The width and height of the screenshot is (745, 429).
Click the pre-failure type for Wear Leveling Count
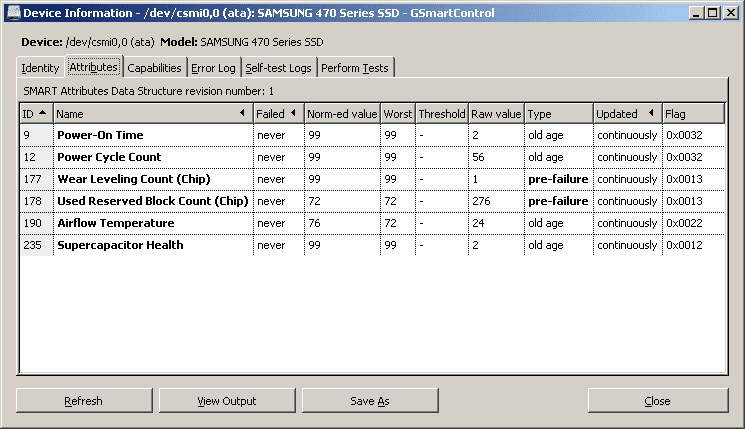558,179
